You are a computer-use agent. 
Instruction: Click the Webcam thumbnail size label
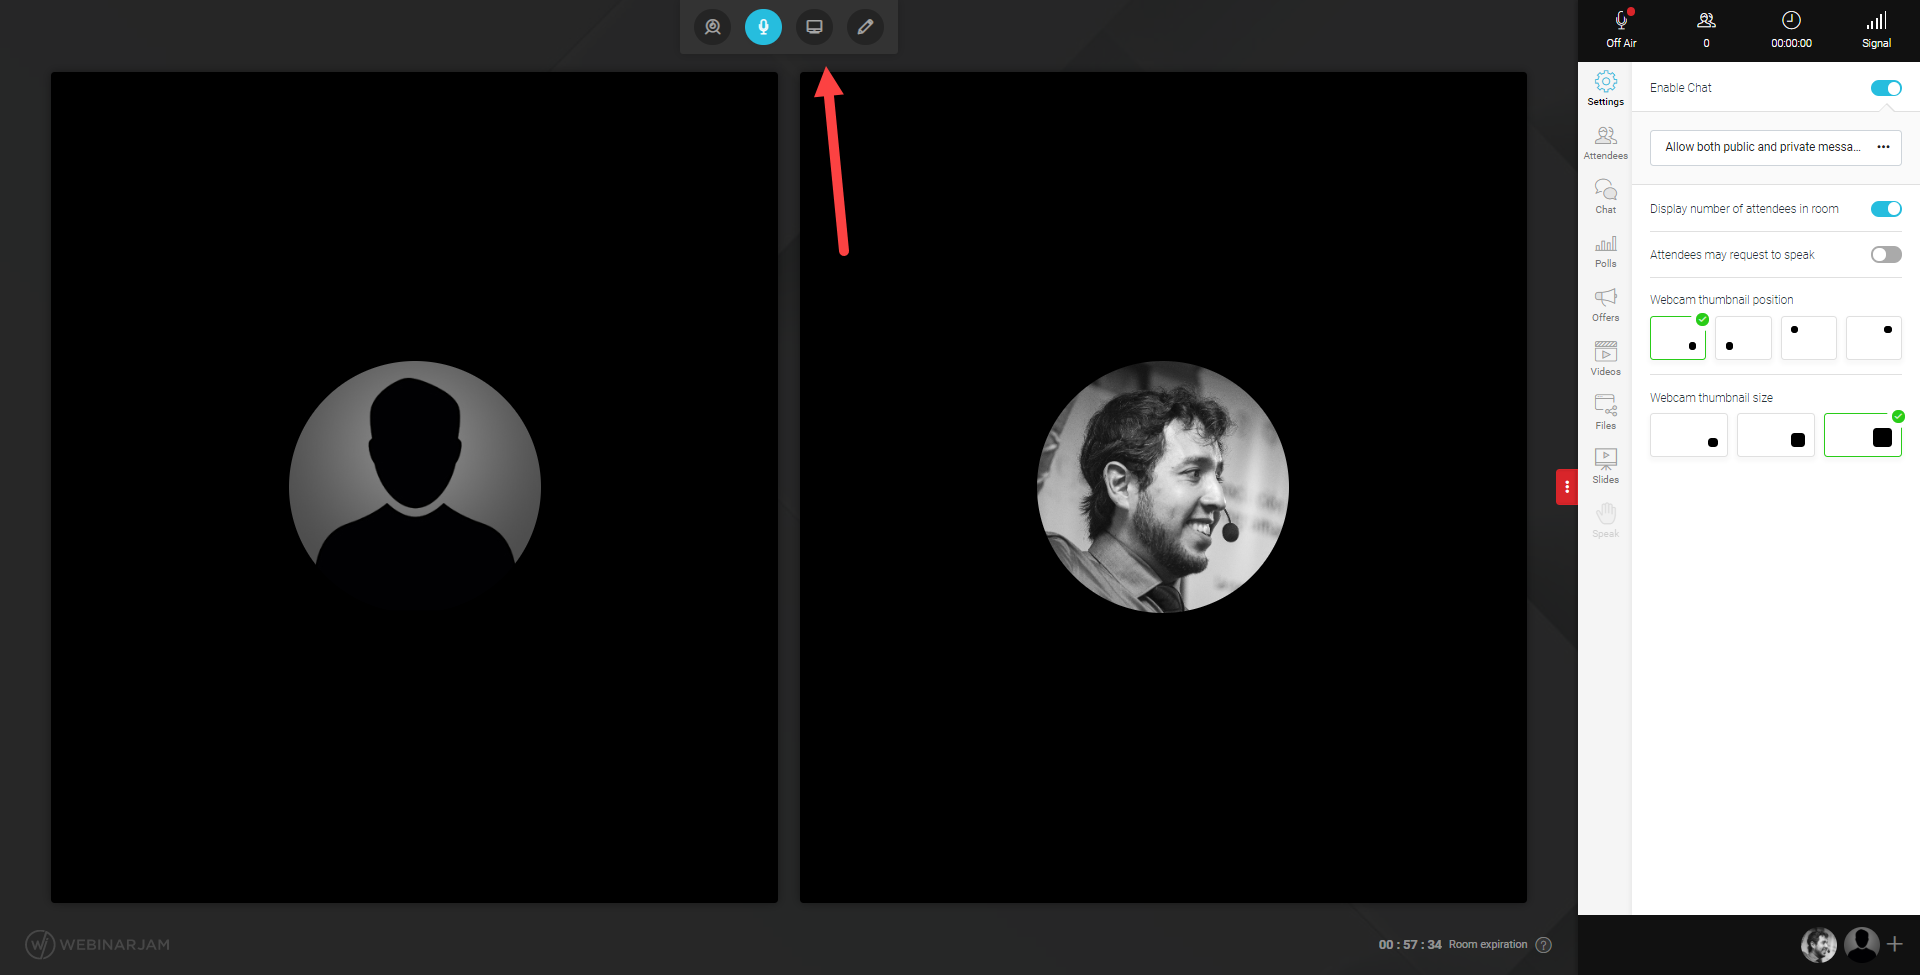coord(1711,398)
